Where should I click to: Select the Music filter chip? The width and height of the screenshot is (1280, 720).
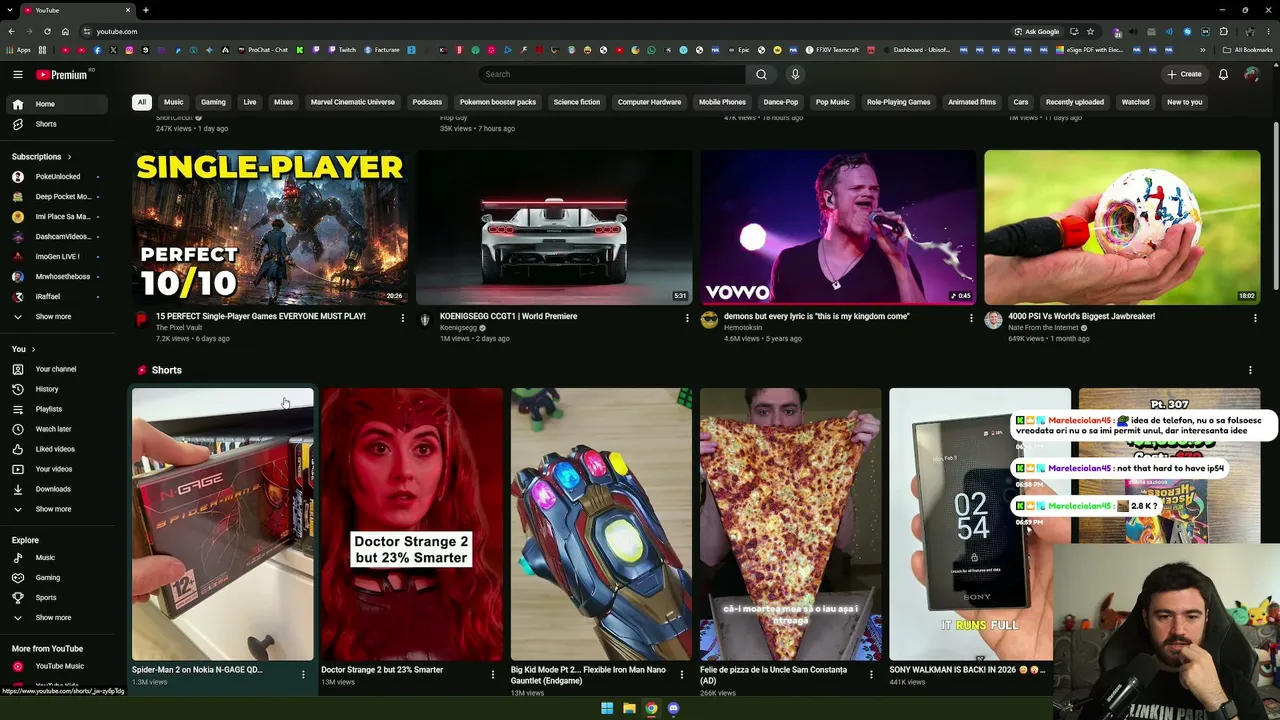174,102
